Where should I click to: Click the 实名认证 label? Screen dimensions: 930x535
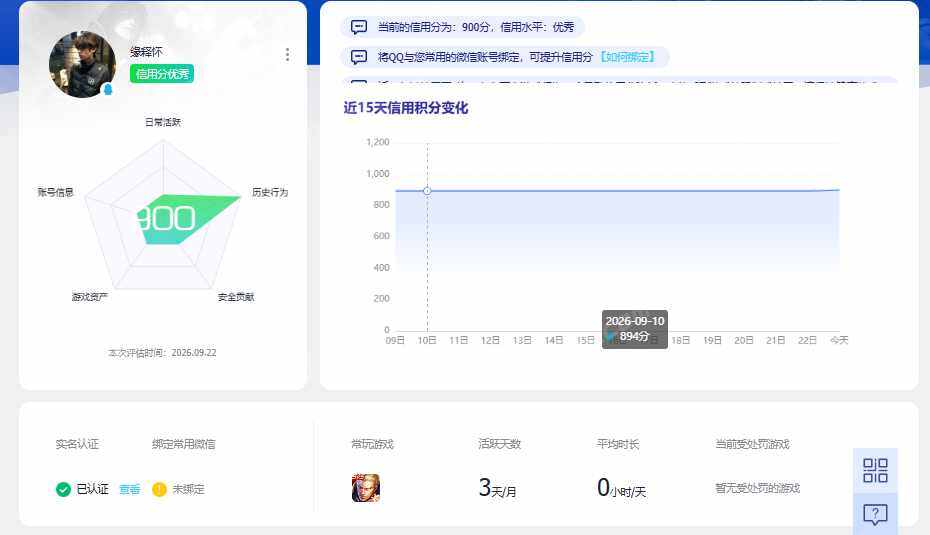(x=77, y=444)
